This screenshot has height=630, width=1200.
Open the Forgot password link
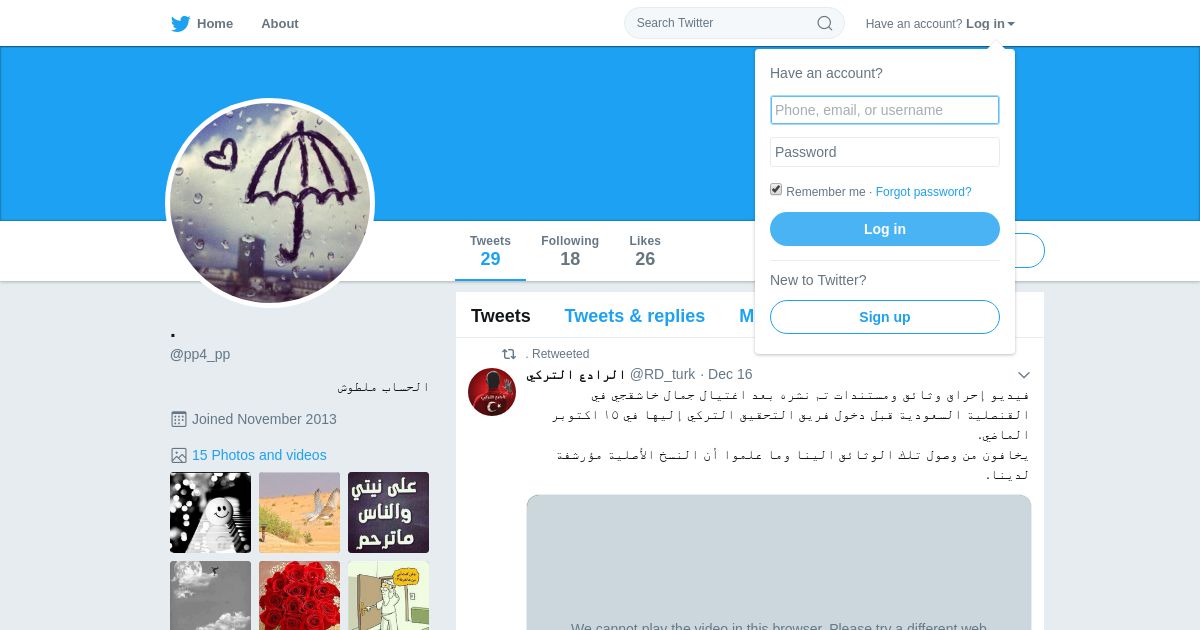pos(923,192)
